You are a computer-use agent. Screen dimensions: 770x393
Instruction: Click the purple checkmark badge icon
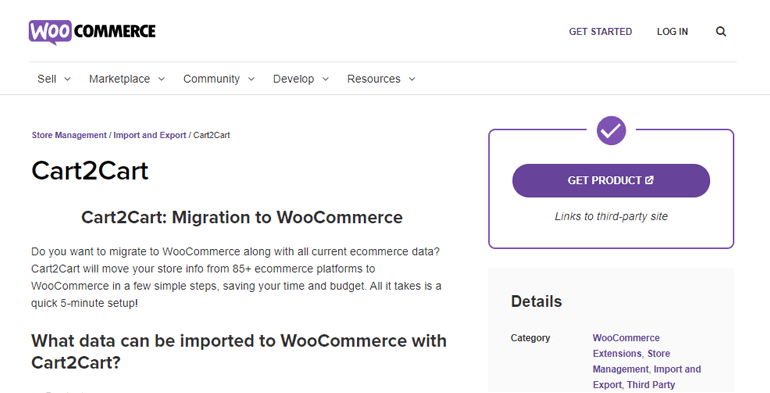[611, 131]
